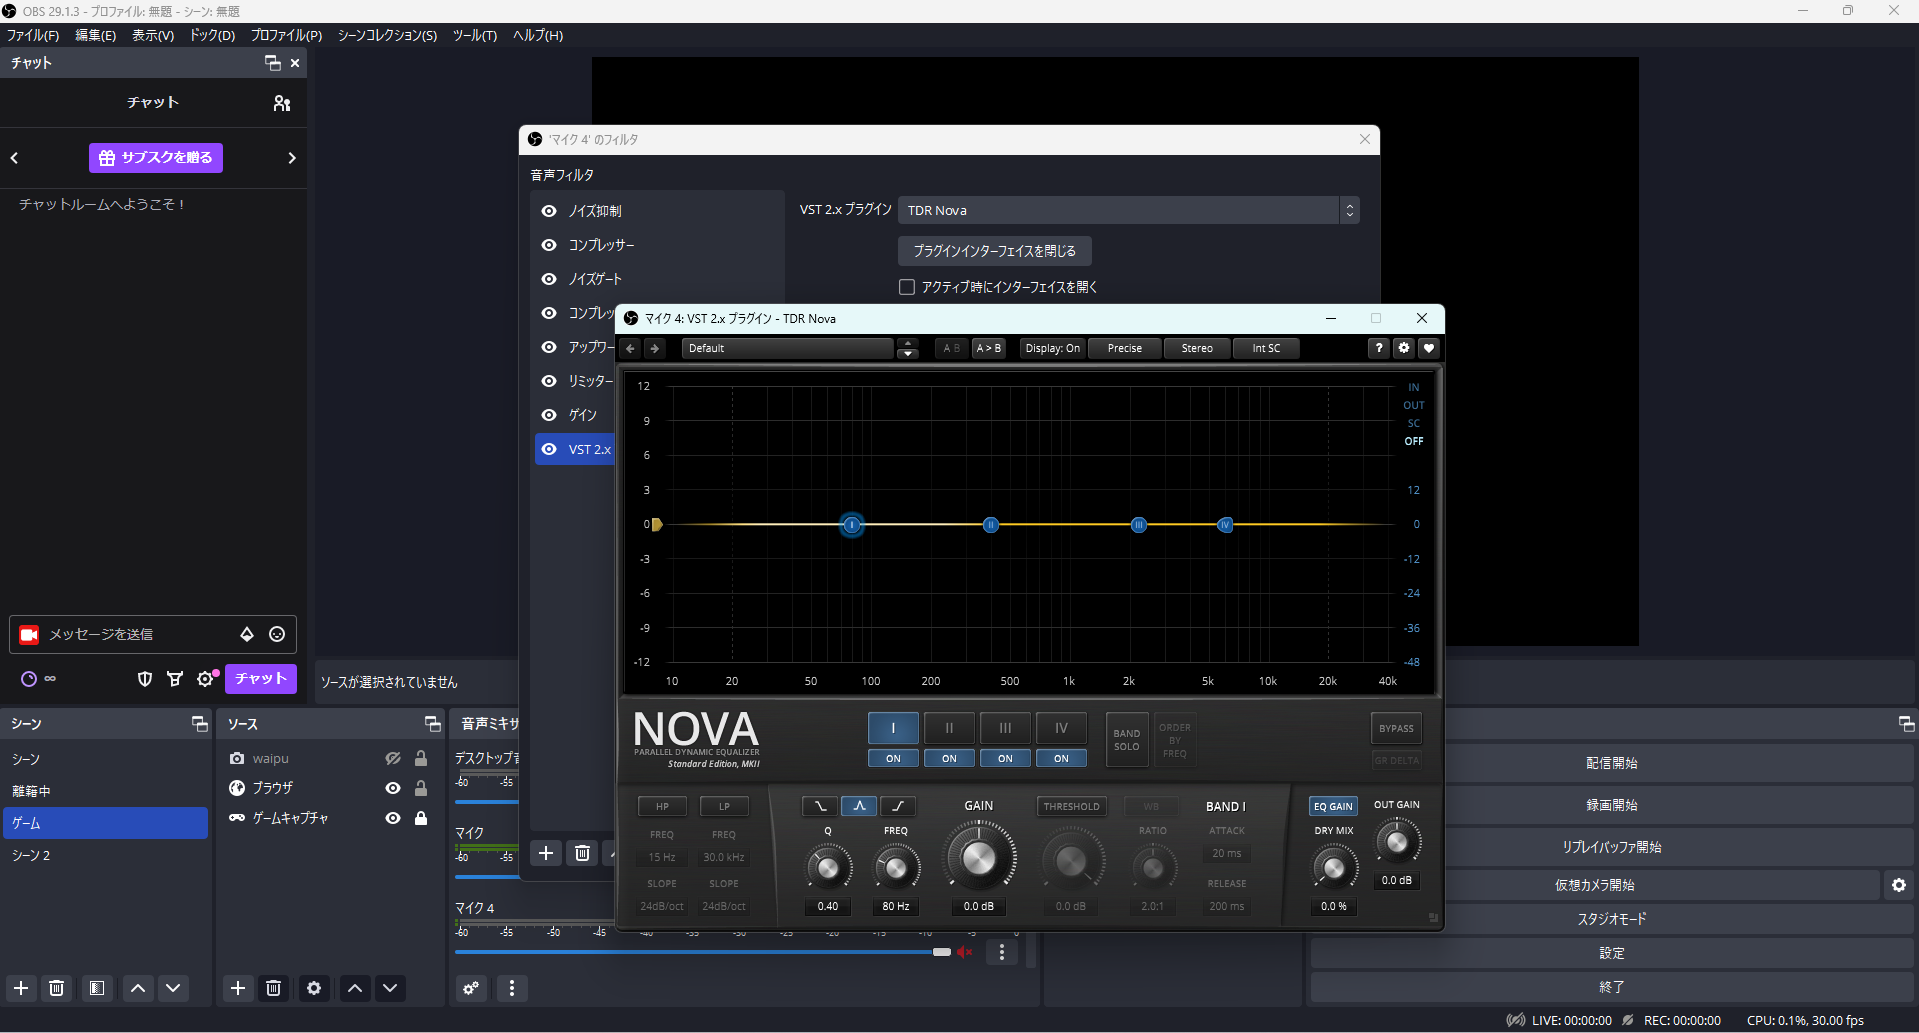Open Mic 4 three-dot options menu
The width and height of the screenshot is (1919, 1033).
click(x=1002, y=952)
